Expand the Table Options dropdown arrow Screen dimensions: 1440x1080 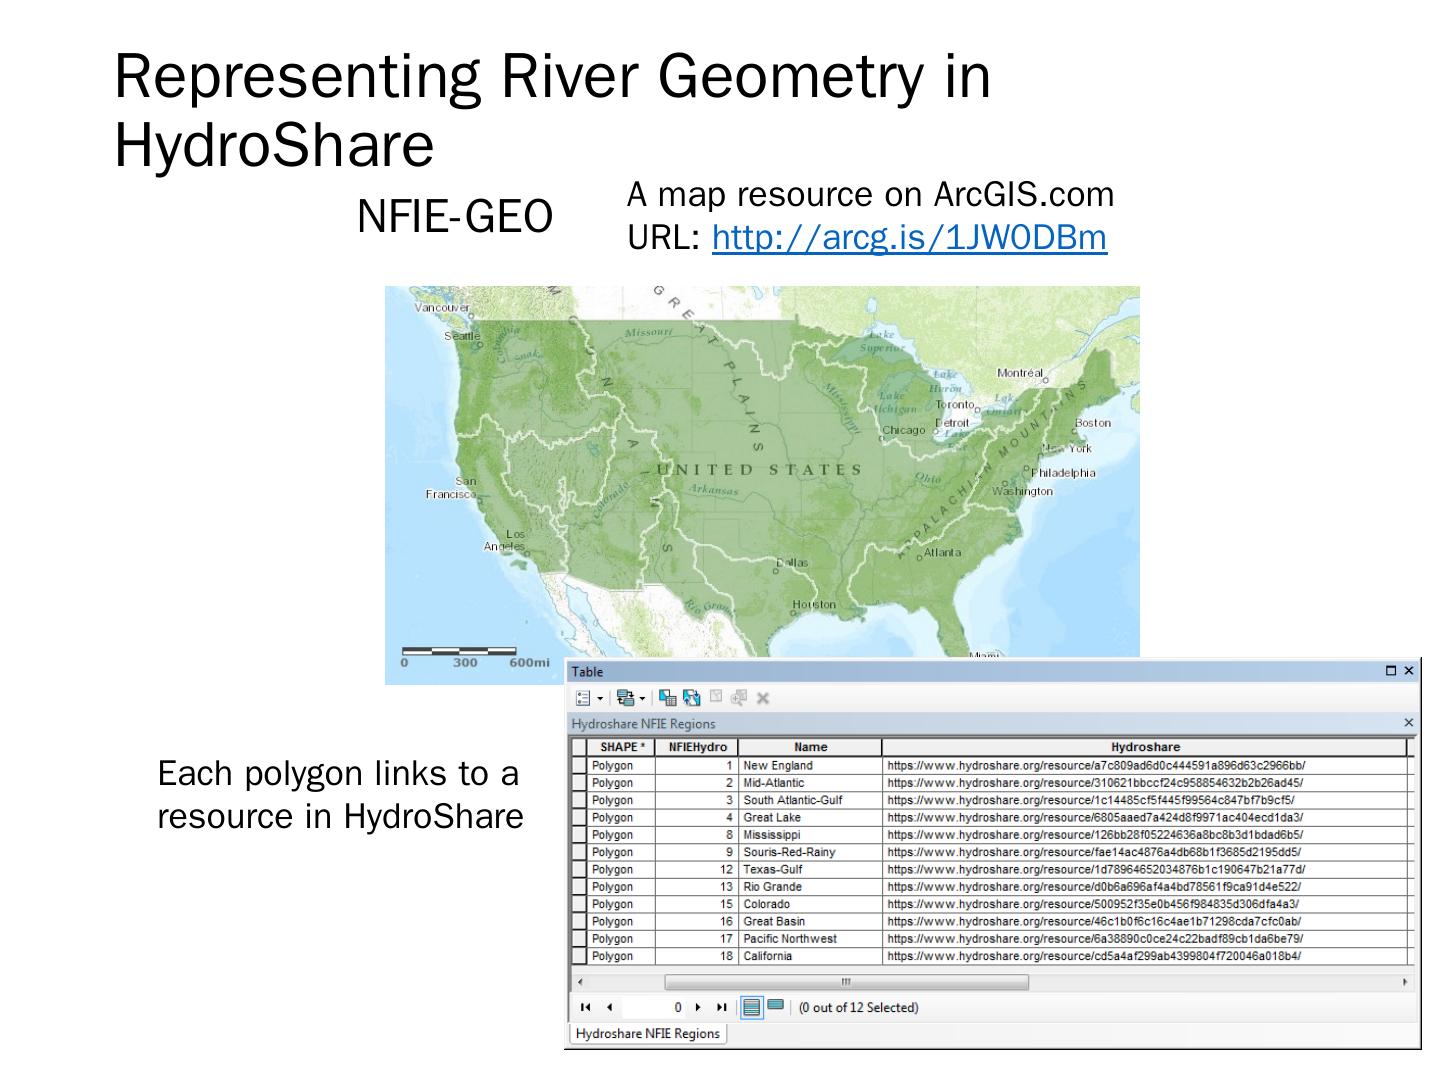600,698
